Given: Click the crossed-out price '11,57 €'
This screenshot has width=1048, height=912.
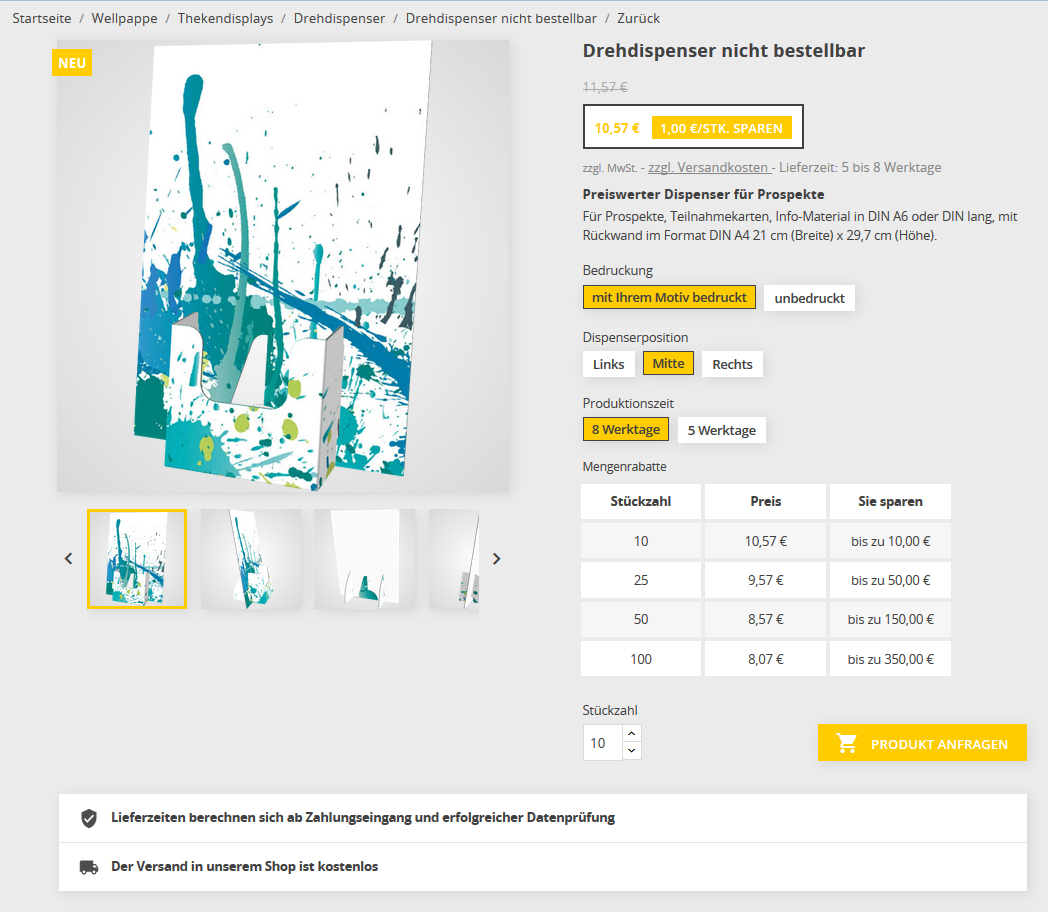Looking at the screenshot, I should tap(605, 87).
